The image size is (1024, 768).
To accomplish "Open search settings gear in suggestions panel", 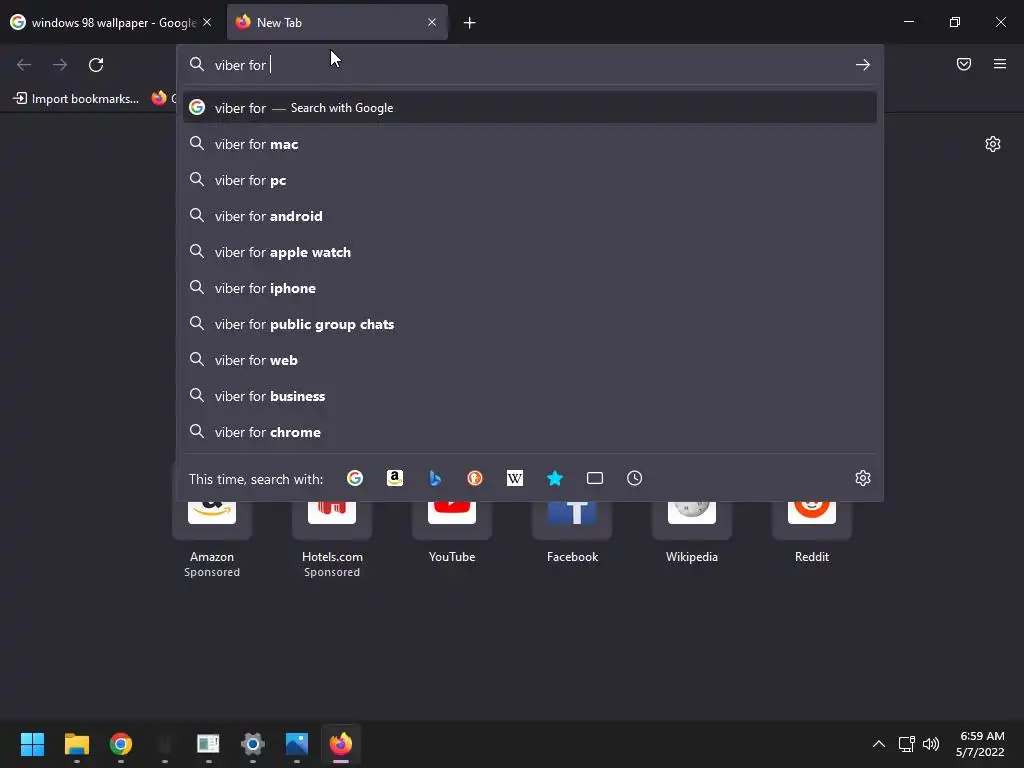I will (x=863, y=478).
